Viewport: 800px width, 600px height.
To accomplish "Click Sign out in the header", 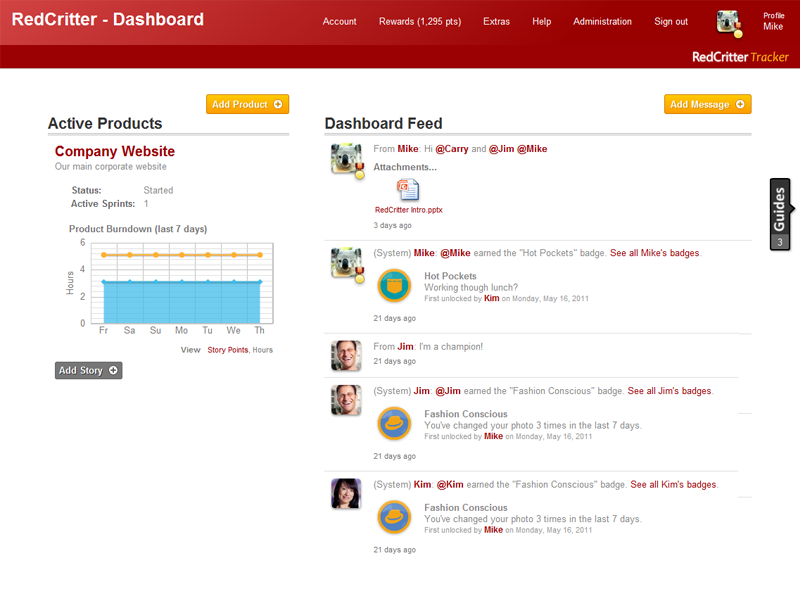I will (671, 21).
